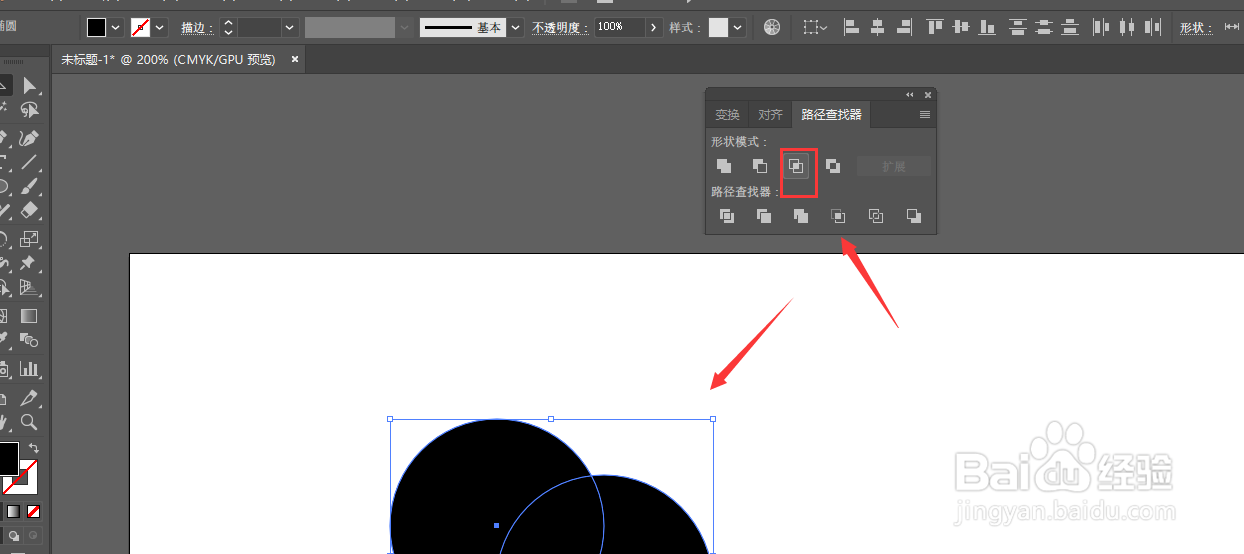1244x554 pixels.
Task: Apply the Crop pathfinder
Action: click(839, 216)
